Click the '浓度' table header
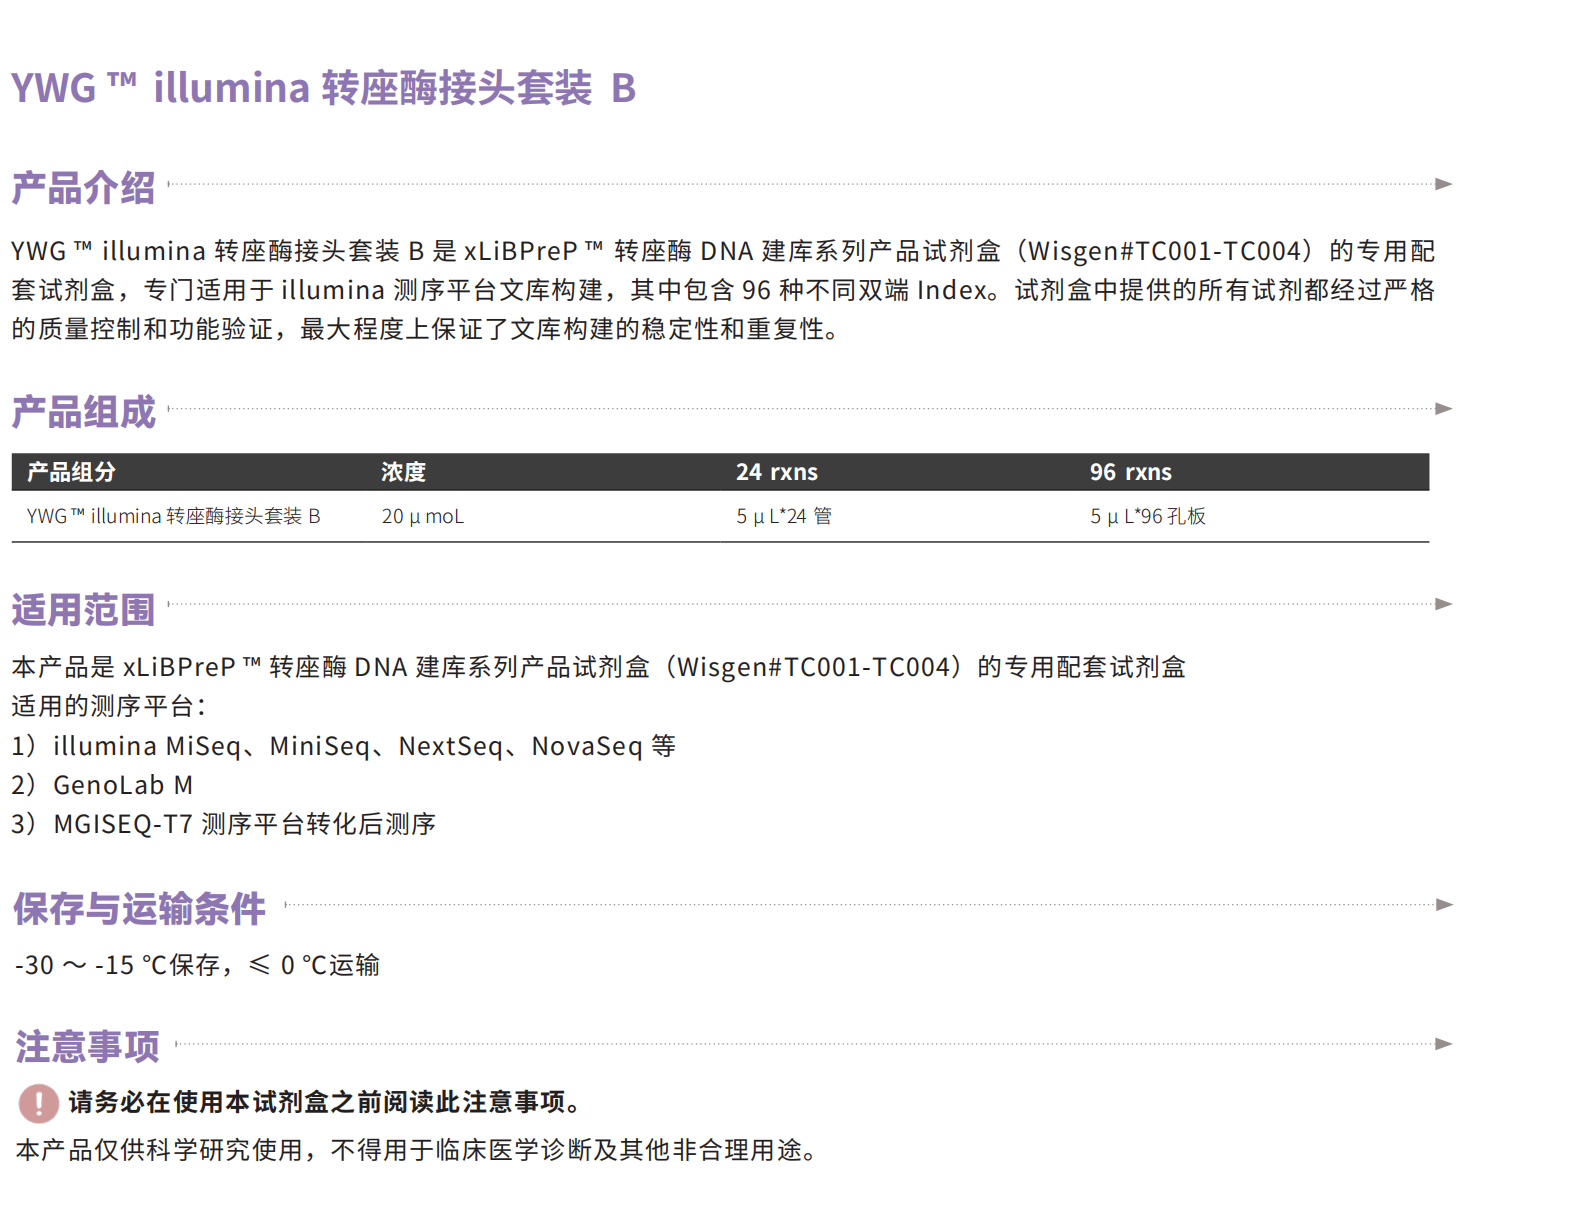The height and width of the screenshot is (1212, 1571). click(404, 472)
